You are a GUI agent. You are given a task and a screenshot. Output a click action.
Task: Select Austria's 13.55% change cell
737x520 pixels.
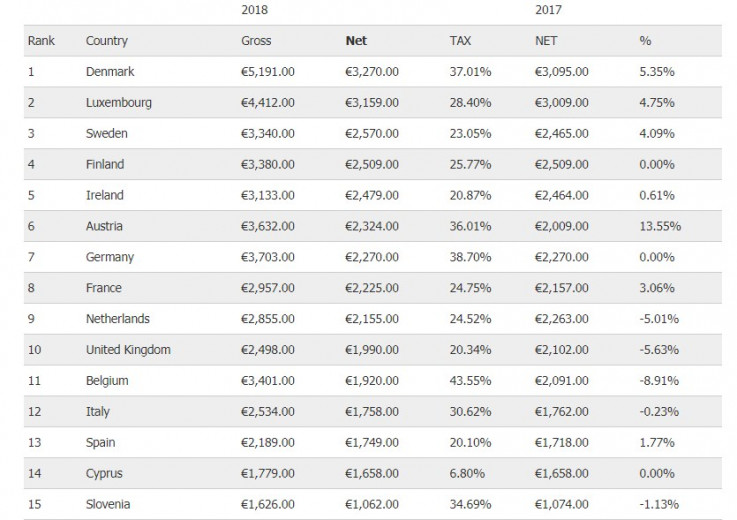point(660,226)
